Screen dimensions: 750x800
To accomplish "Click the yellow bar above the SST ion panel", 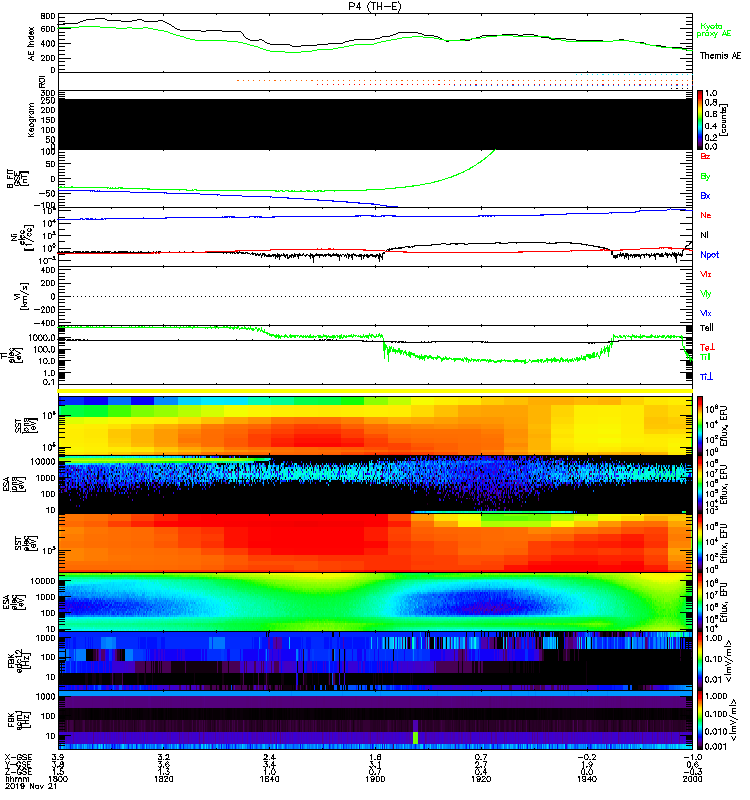I will [x=375, y=391].
